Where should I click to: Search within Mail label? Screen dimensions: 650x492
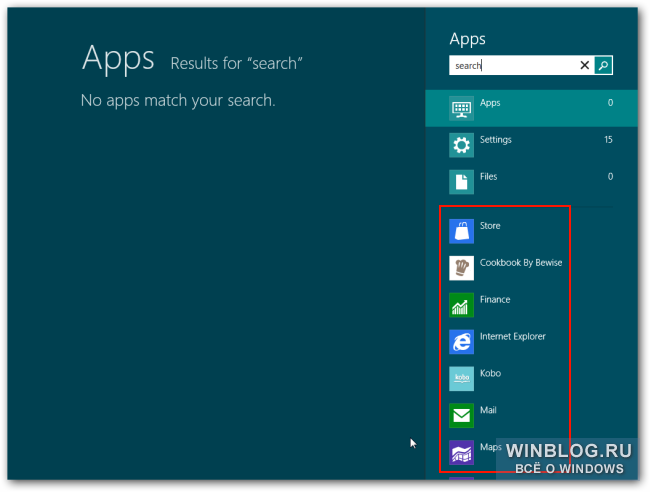[488, 410]
